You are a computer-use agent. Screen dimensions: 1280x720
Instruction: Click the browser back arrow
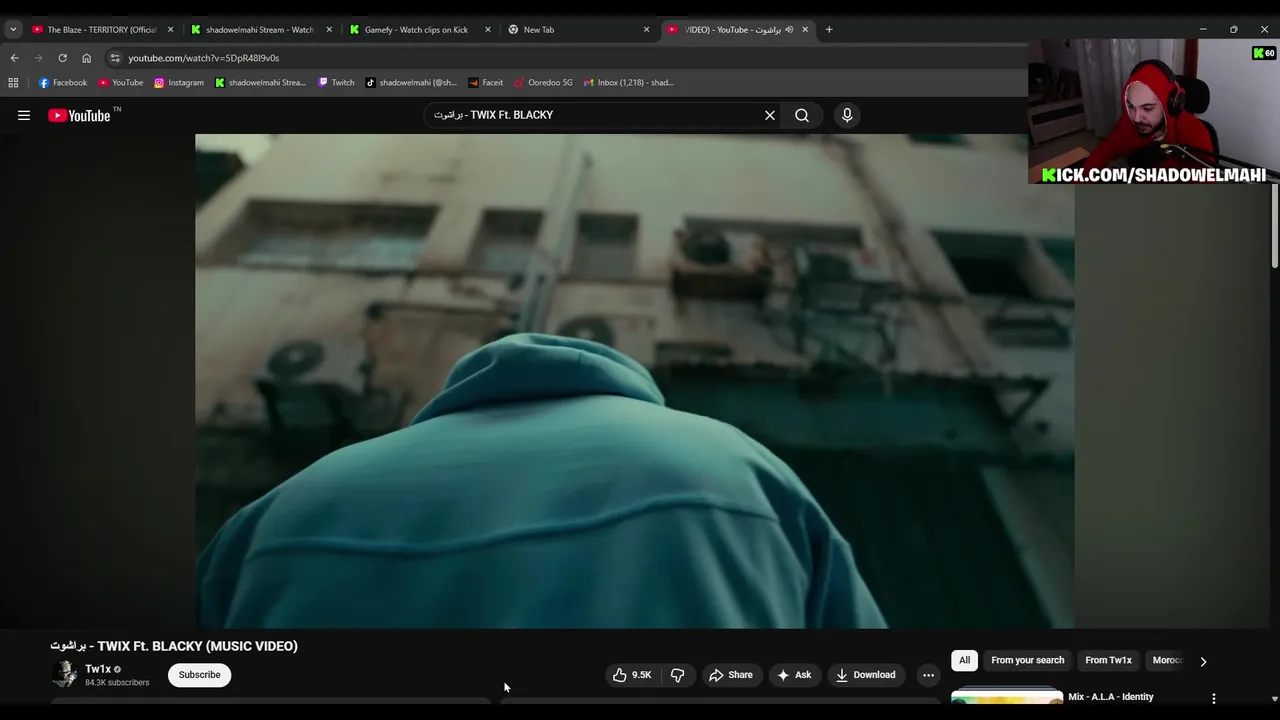coord(14,58)
